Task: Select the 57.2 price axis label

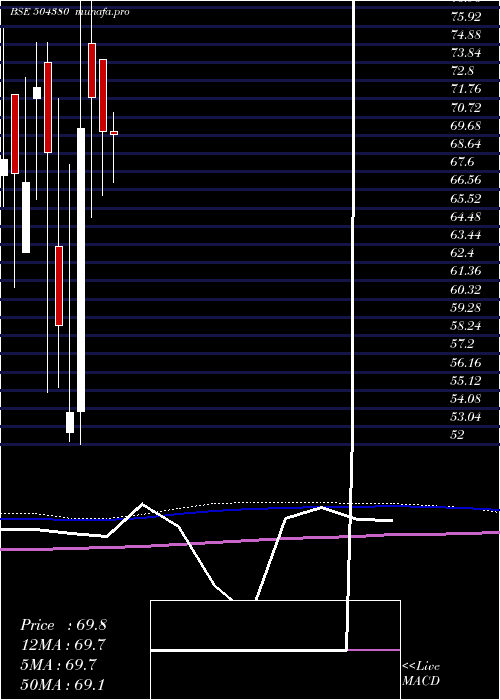Action: (x=462, y=344)
